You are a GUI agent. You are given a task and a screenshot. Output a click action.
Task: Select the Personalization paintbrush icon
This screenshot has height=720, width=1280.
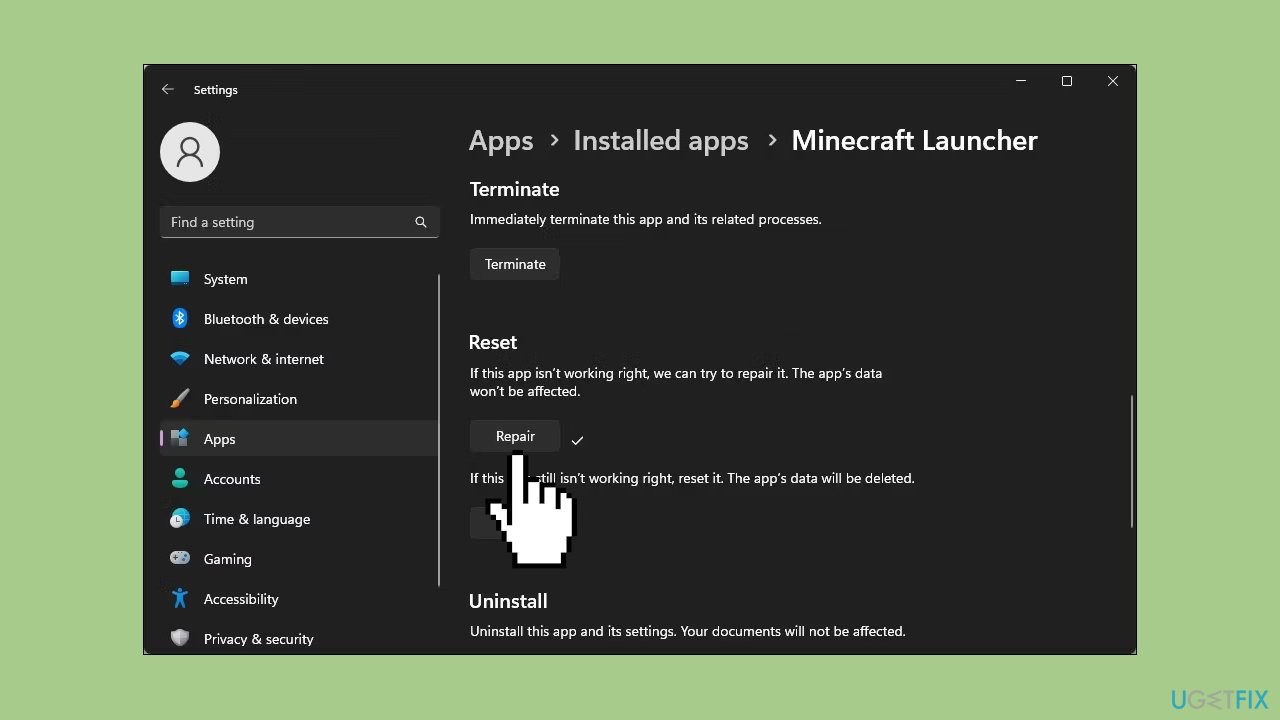point(180,399)
